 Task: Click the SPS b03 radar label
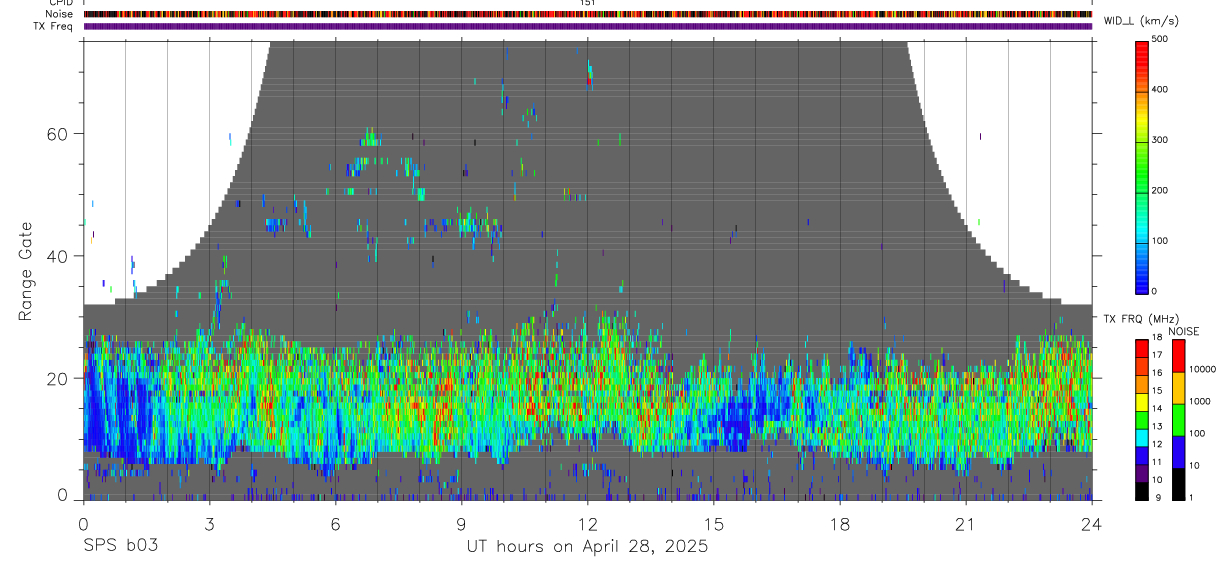coord(120,546)
